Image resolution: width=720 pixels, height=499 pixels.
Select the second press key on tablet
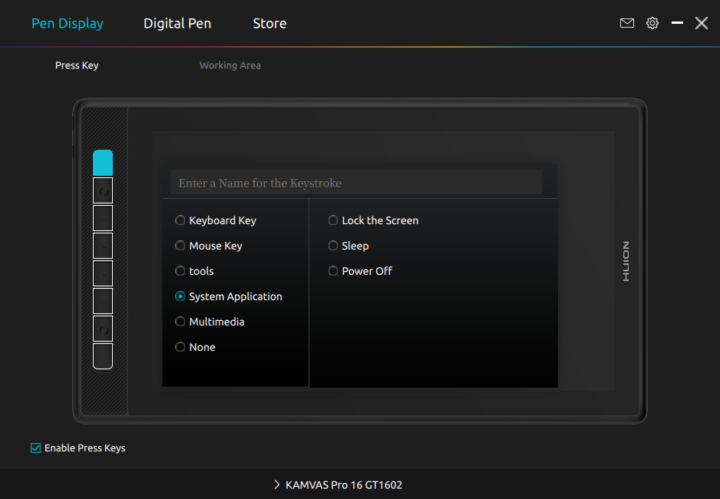103,191
